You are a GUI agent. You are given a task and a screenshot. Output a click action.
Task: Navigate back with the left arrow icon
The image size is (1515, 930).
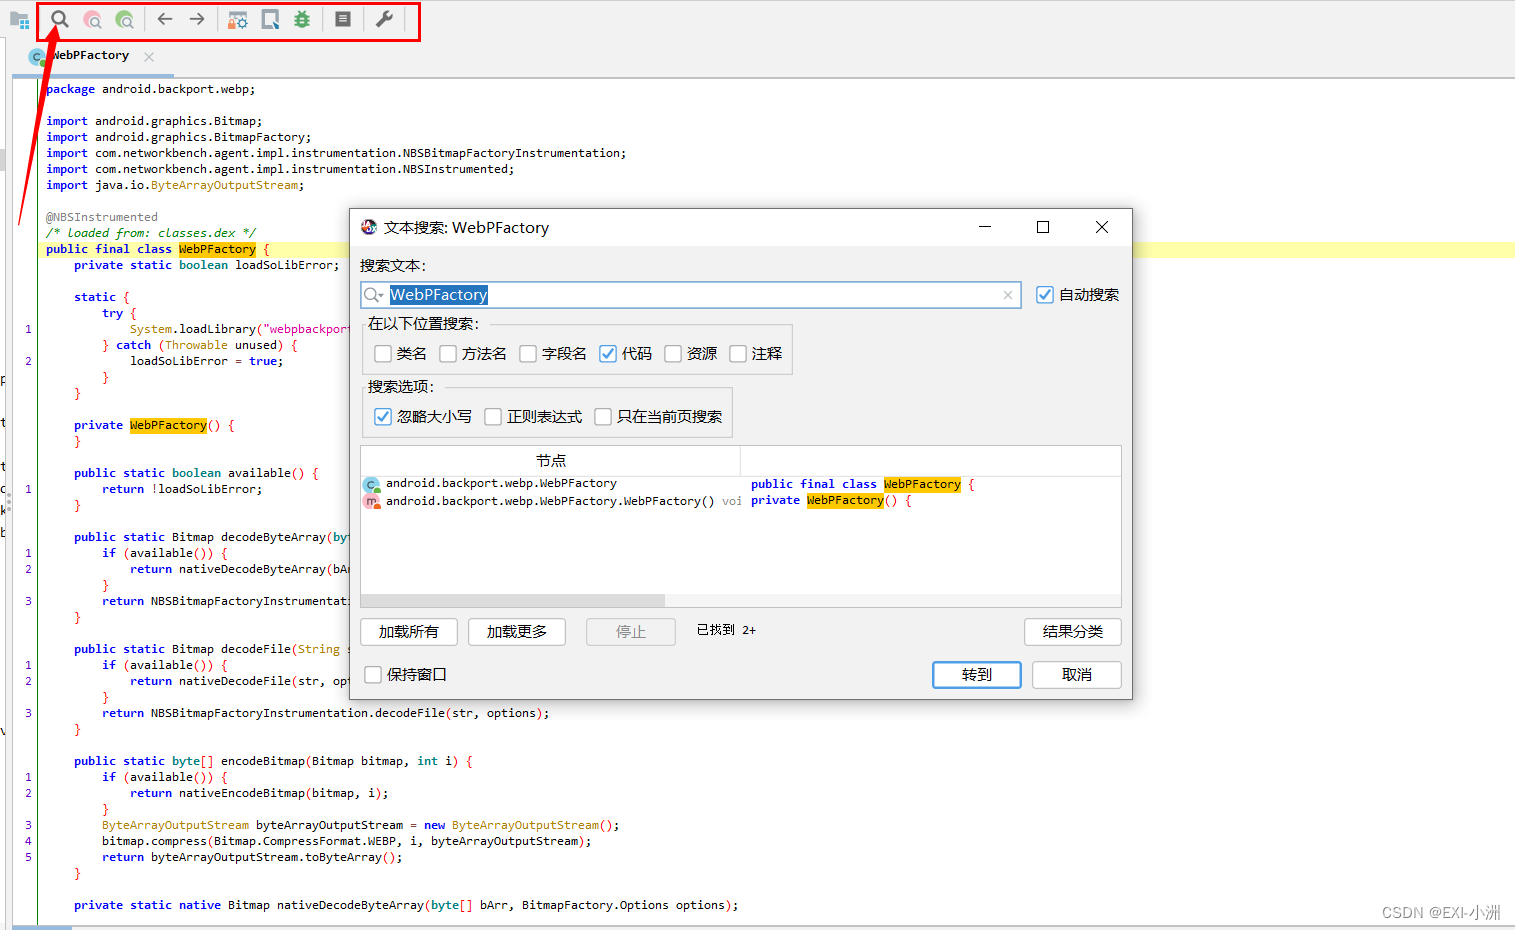tap(165, 19)
